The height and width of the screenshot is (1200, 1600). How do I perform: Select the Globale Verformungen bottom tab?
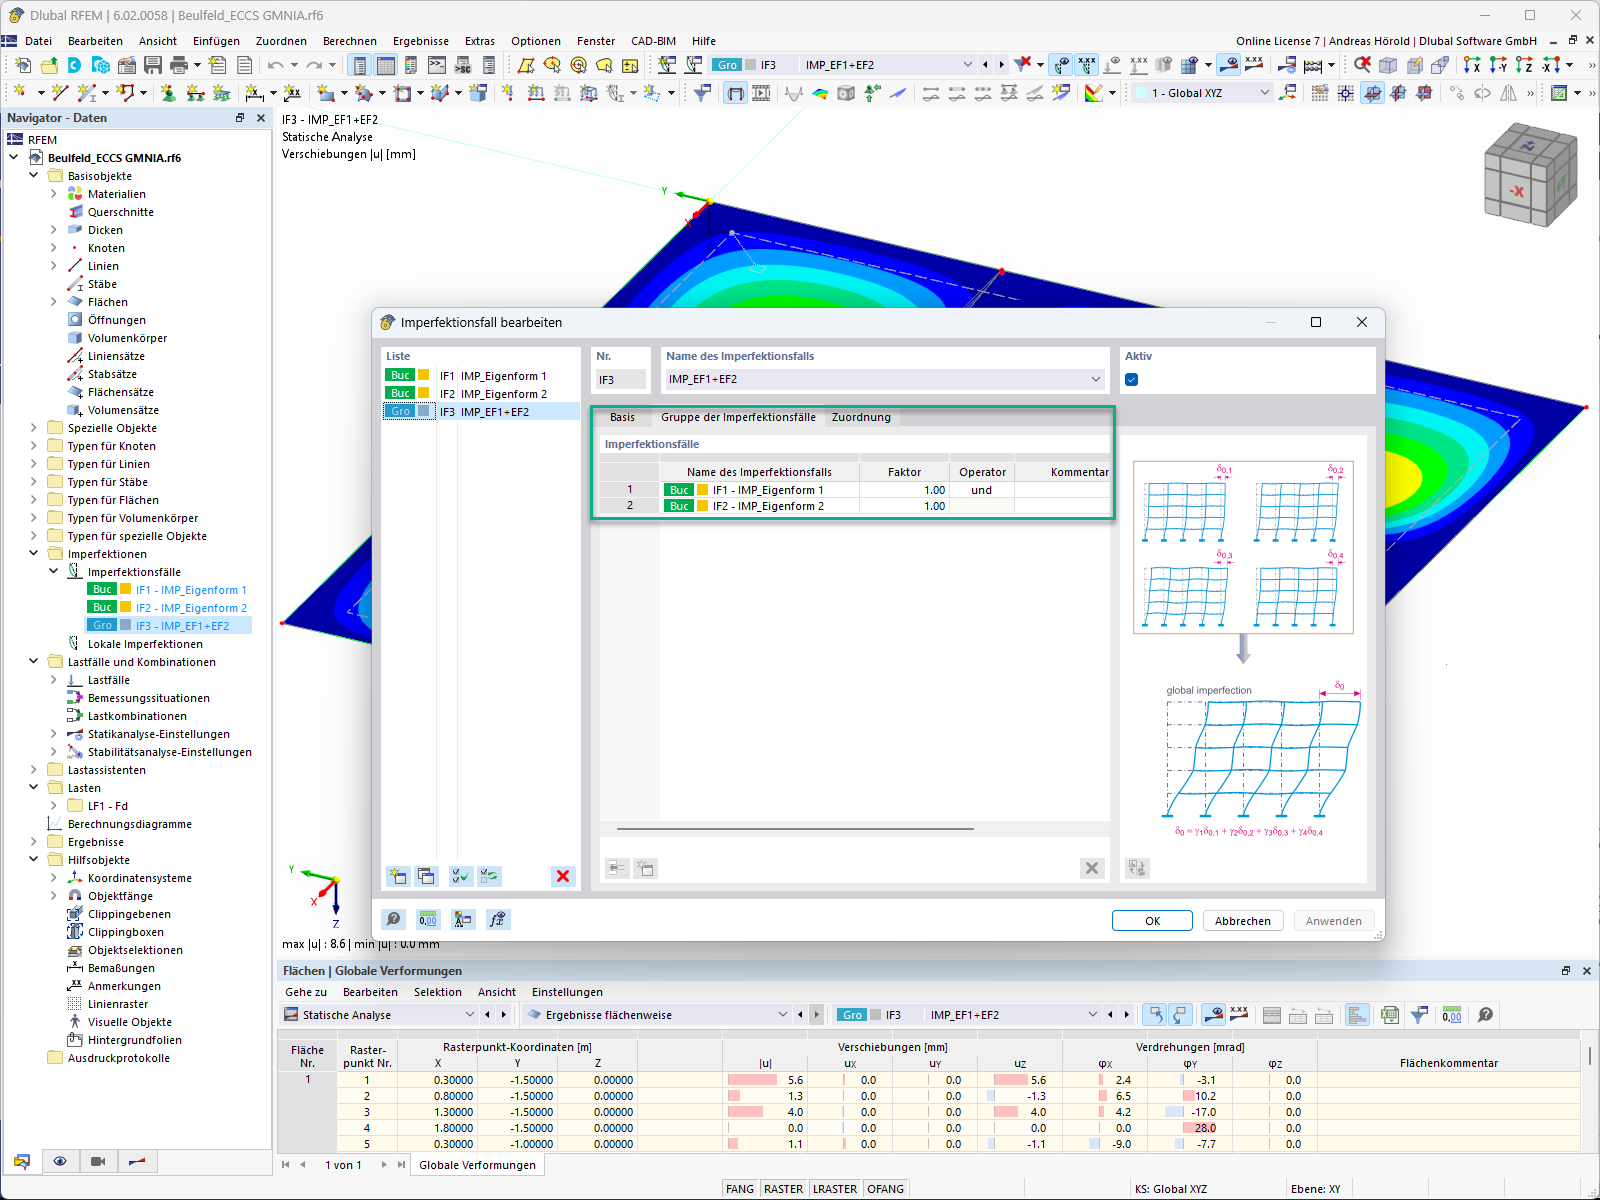click(477, 1165)
